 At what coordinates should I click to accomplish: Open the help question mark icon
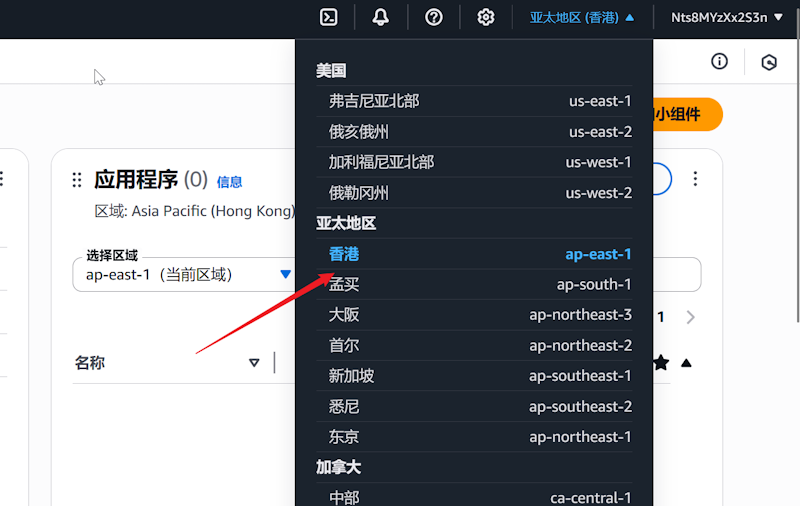click(434, 17)
